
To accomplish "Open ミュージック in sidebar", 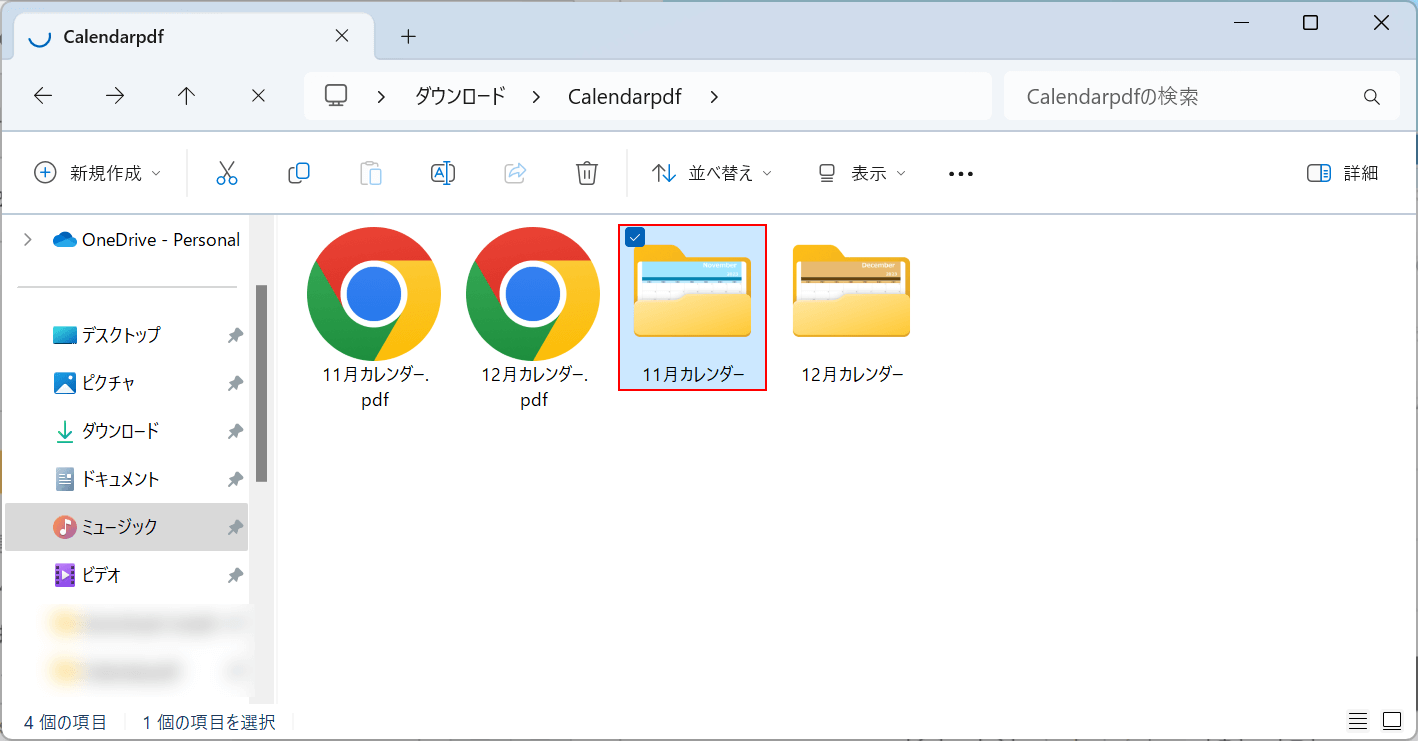I will pyautogui.click(x=127, y=527).
